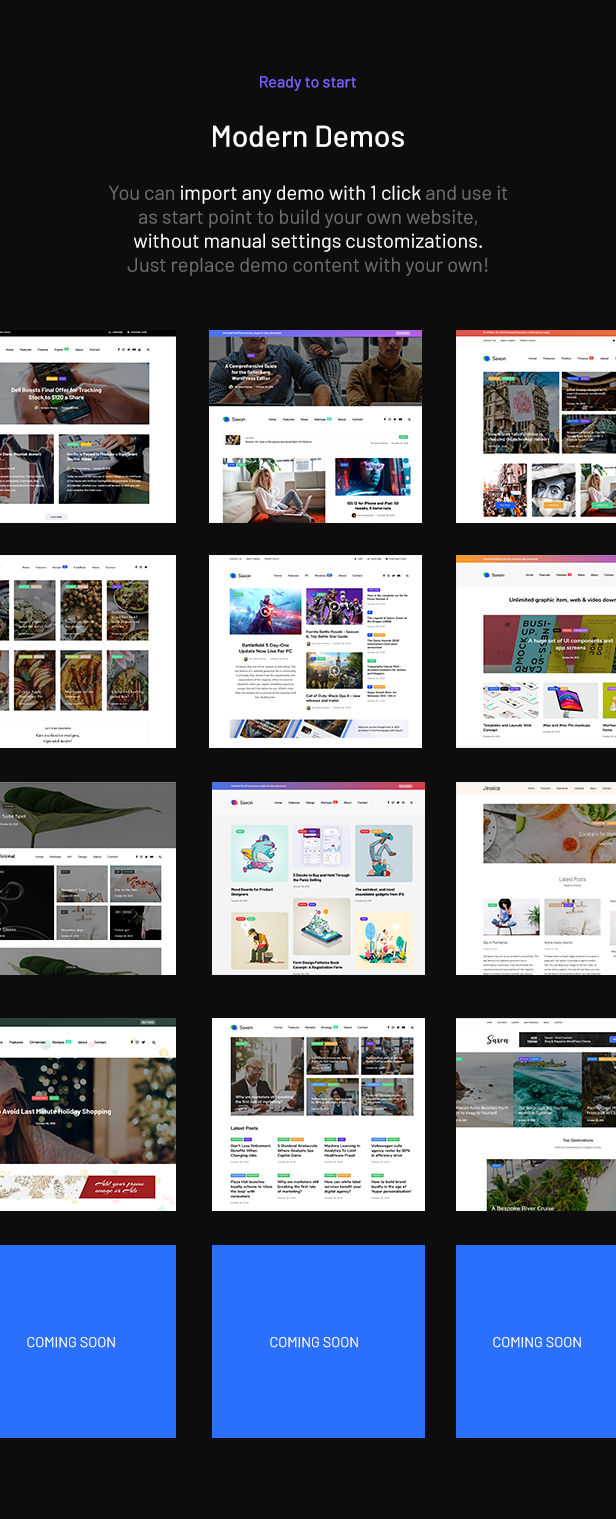
Task: Click the middle COMING SOON tile
Action: 318,1341
